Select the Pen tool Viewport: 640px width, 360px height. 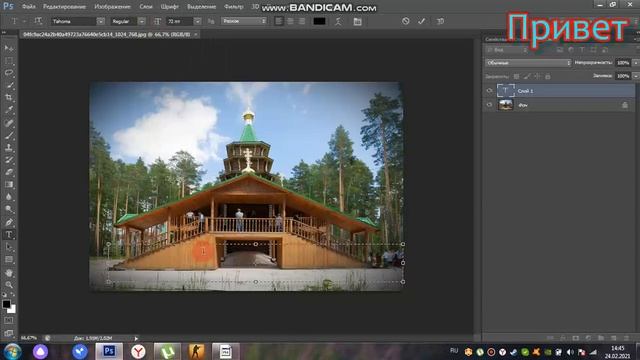click(x=9, y=222)
